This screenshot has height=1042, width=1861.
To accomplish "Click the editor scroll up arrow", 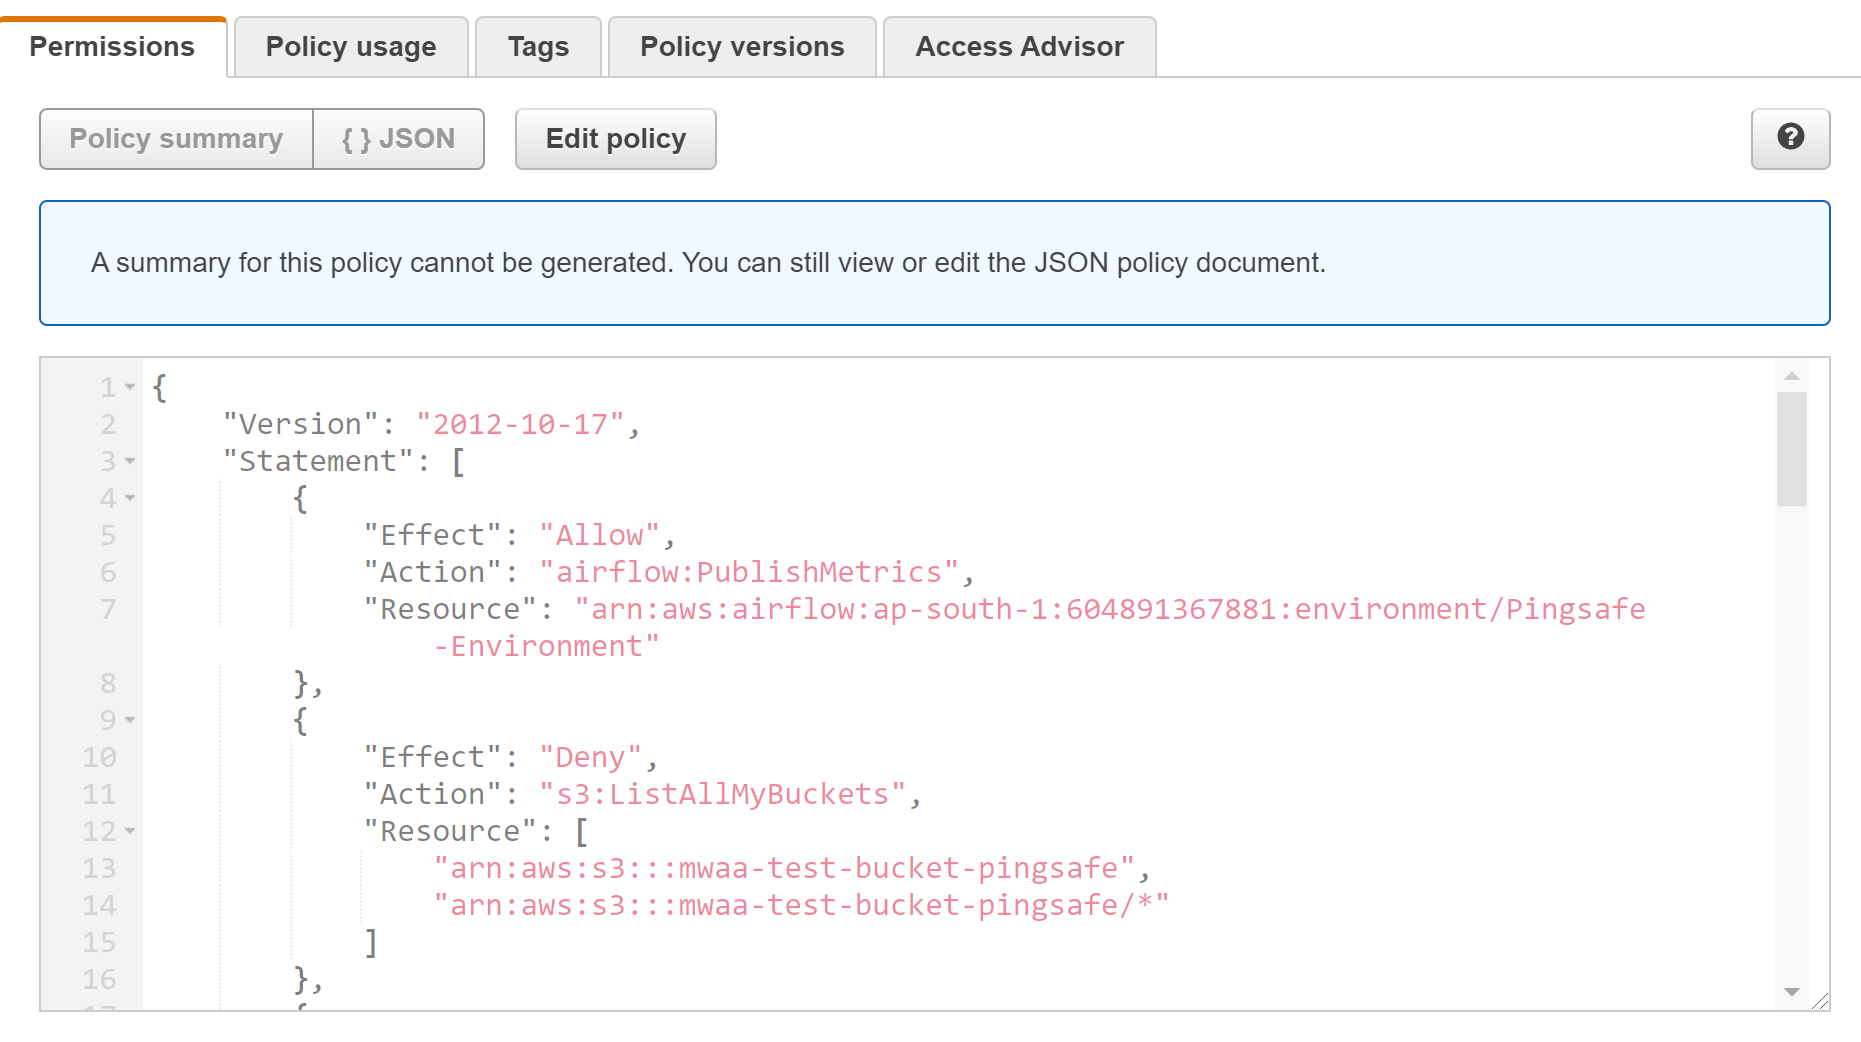I will tap(1791, 377).
